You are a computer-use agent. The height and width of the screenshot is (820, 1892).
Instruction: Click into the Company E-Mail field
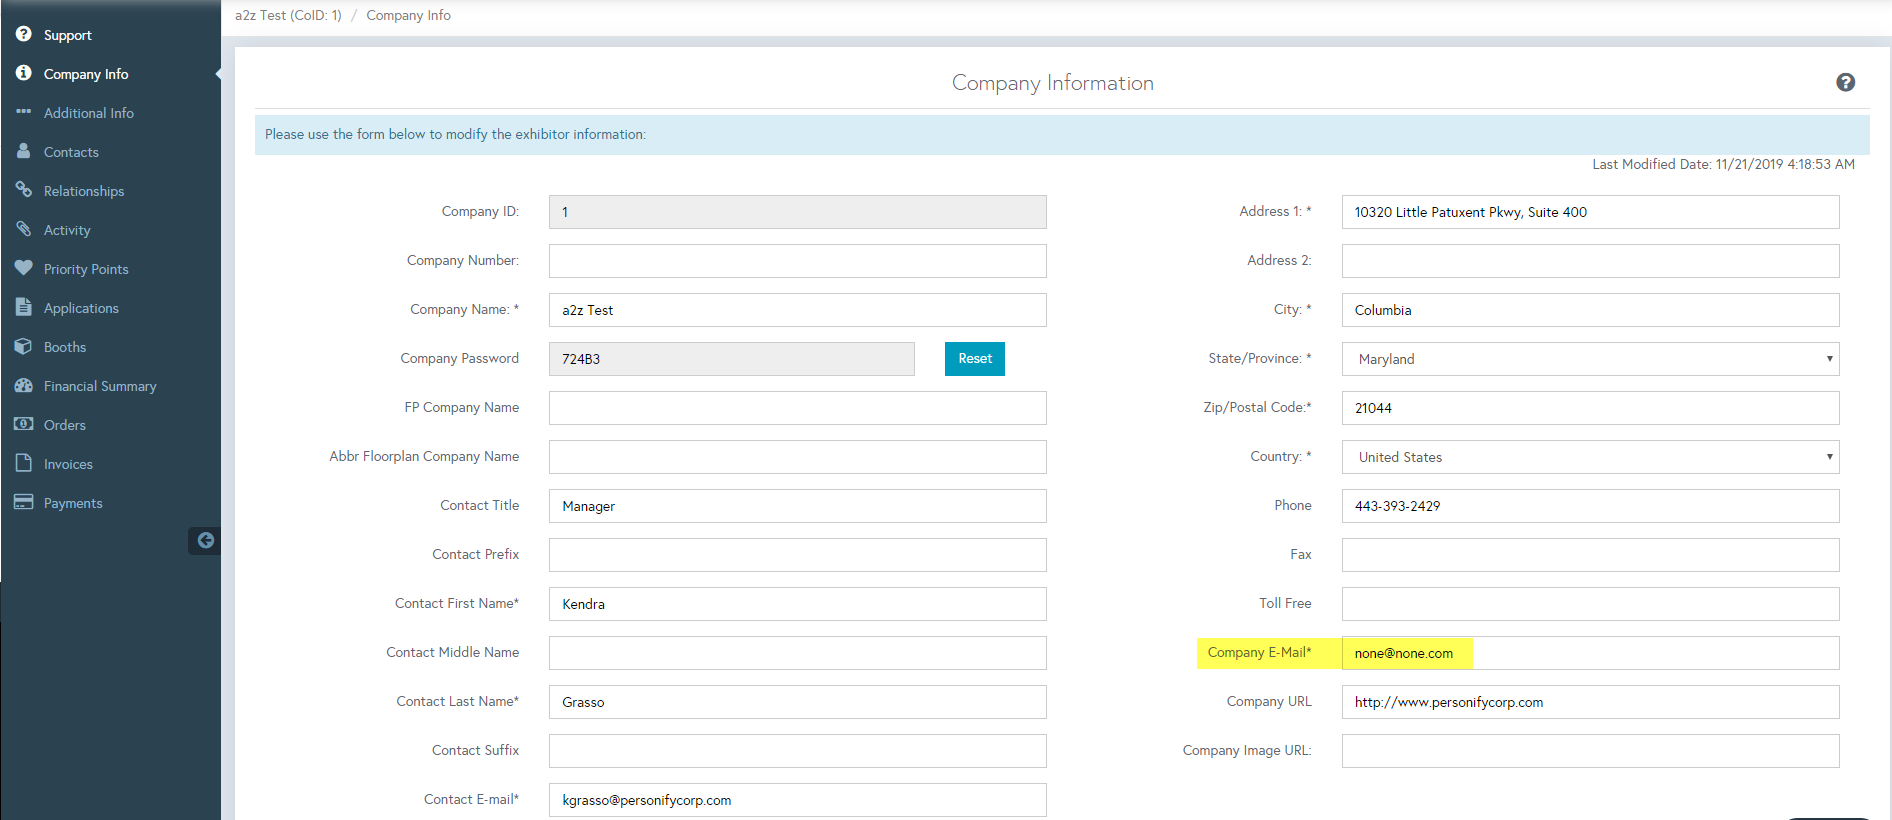coord(1589,653)
